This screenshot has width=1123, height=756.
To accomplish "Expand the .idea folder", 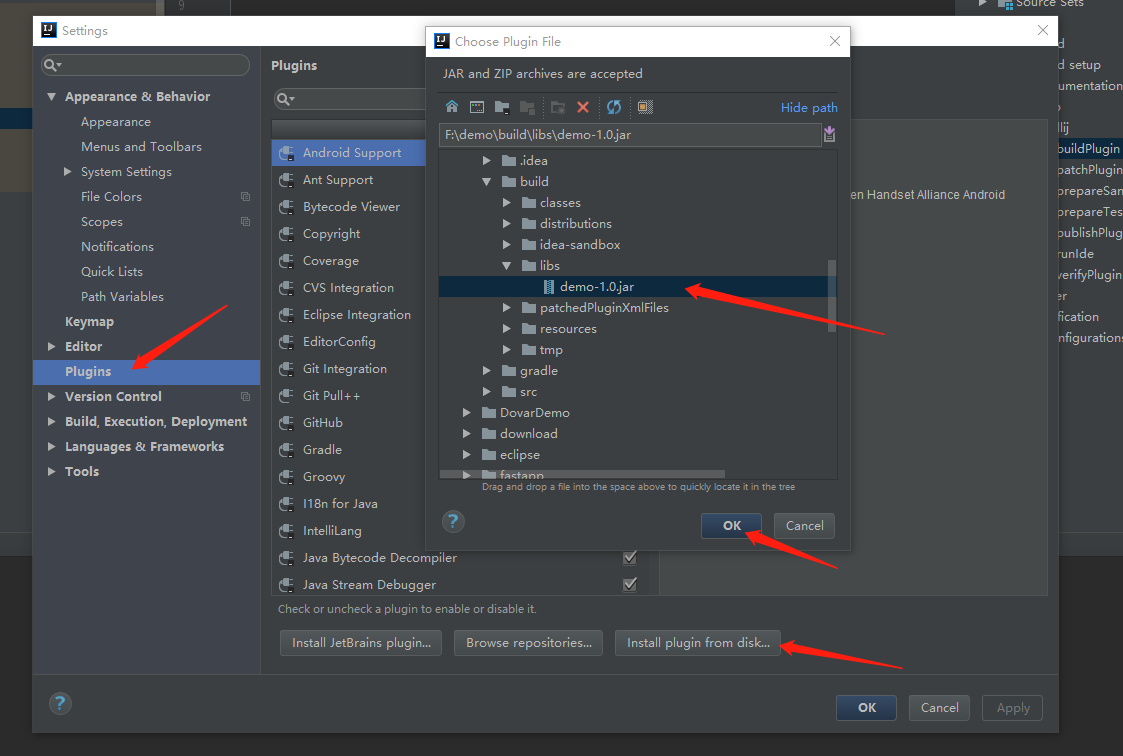I will click(486, 160).
